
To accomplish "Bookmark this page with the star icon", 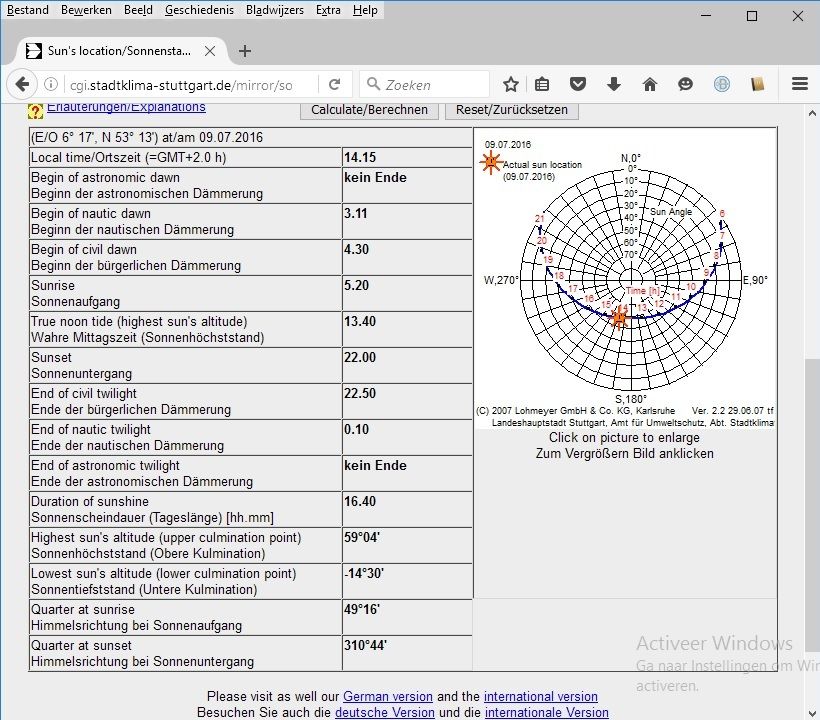I will 511,84.
